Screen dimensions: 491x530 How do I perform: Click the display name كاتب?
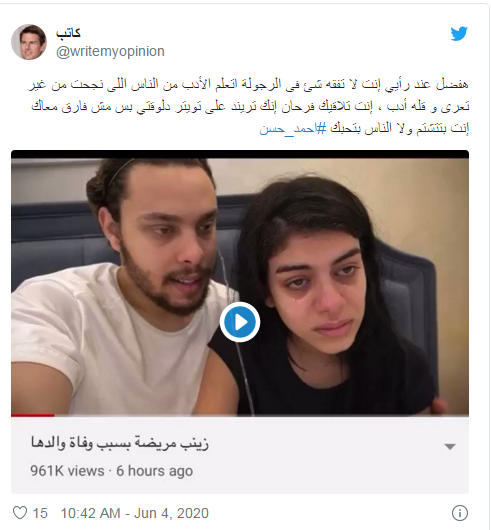coord(68,32)
